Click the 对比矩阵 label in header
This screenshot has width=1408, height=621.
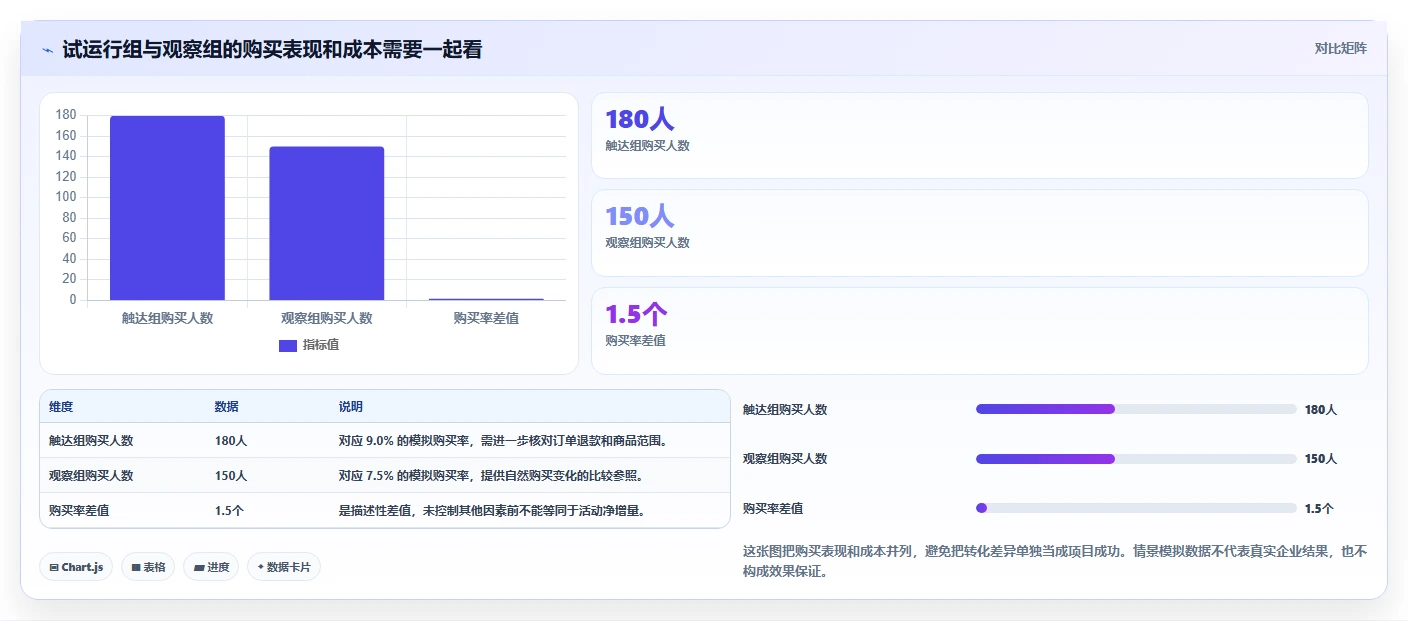click(x=1340, y=48)
